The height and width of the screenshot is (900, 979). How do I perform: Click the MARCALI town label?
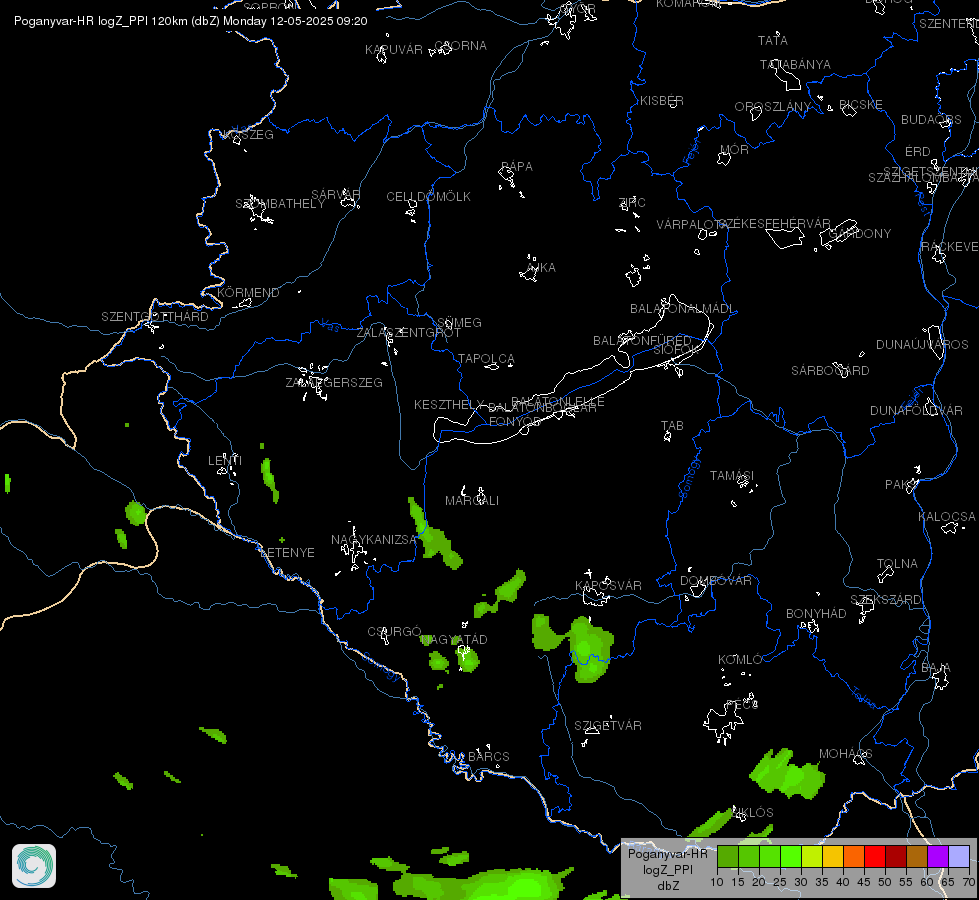(x=472, y=501)
